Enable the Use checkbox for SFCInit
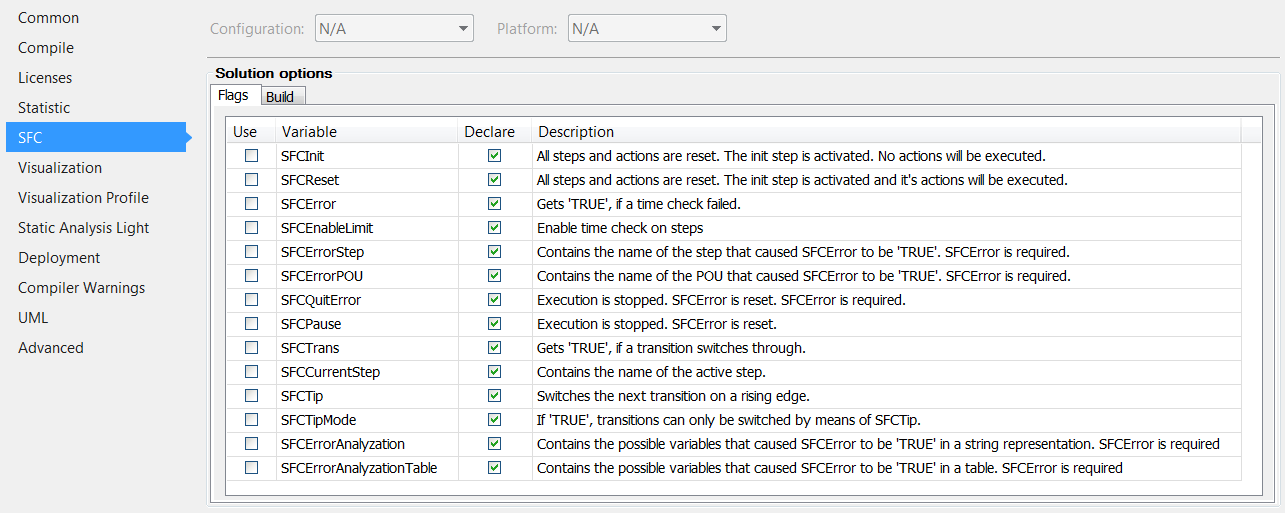Viewport: 1285px width, 513px height. [251, 156]
